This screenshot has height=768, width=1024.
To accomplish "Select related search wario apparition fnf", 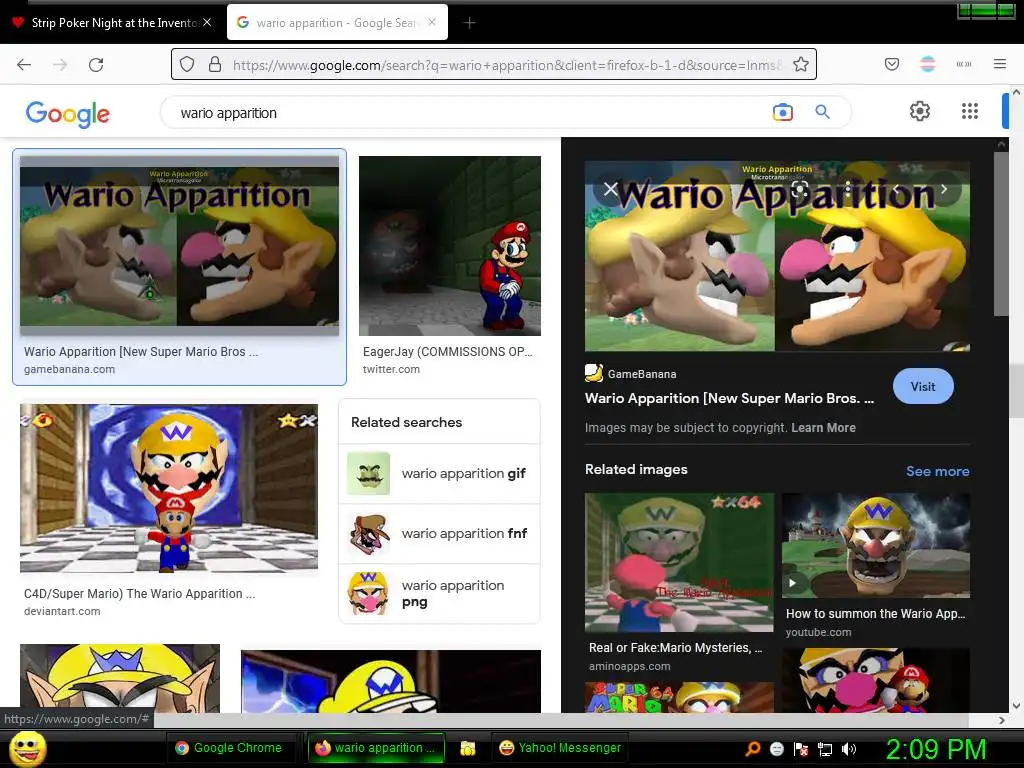I will pyautogui.click(x=440, y=534).
